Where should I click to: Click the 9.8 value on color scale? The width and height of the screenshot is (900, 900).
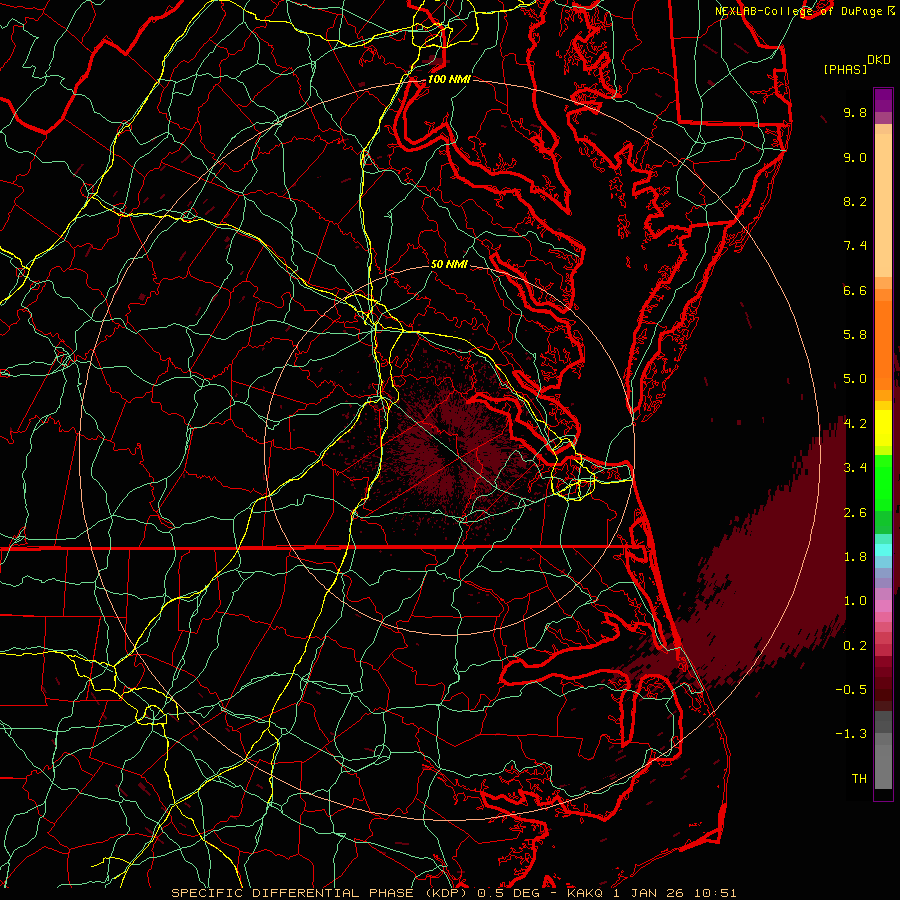[x=855, y=112]
